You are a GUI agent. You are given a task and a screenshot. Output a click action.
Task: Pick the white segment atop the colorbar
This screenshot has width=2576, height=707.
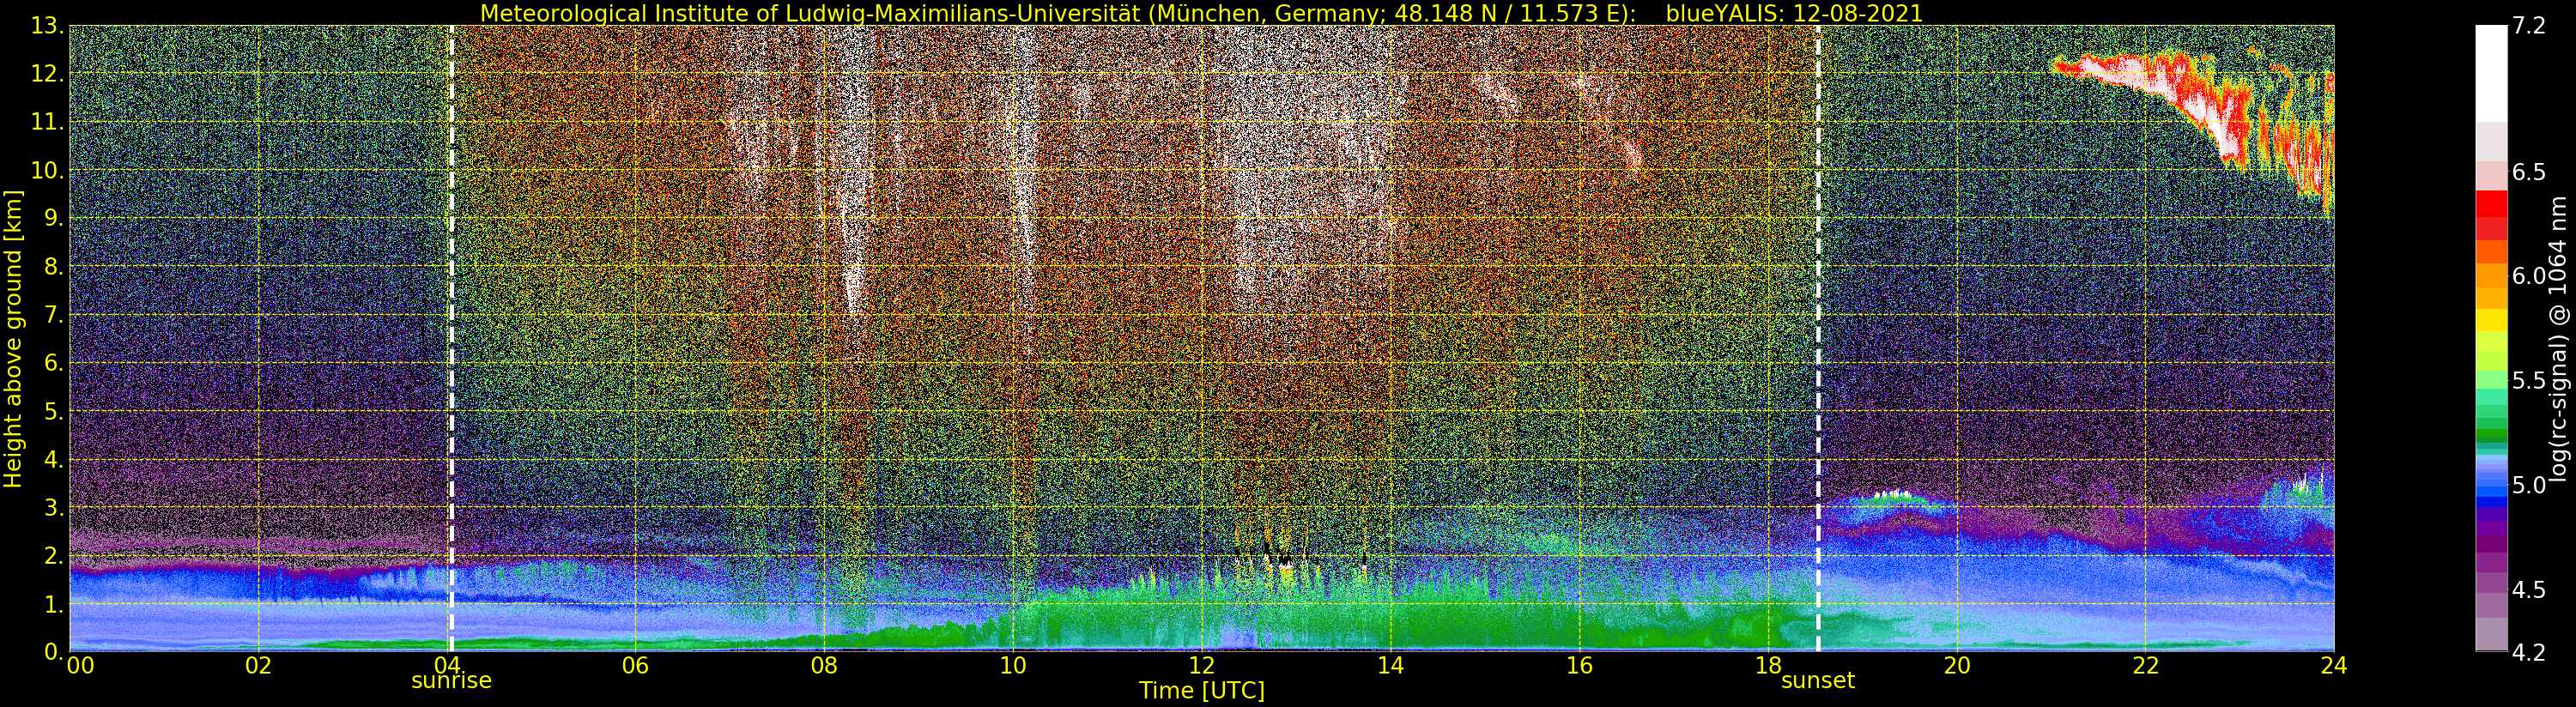[2491, 73]
